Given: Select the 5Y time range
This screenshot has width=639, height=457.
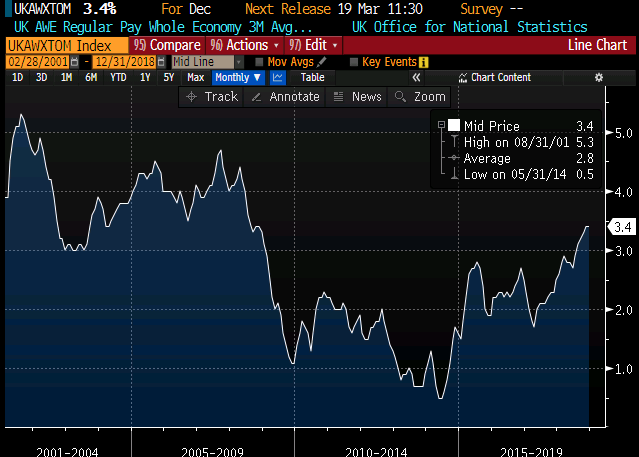Looking at the screenshot, I should [x=169, y=77].
